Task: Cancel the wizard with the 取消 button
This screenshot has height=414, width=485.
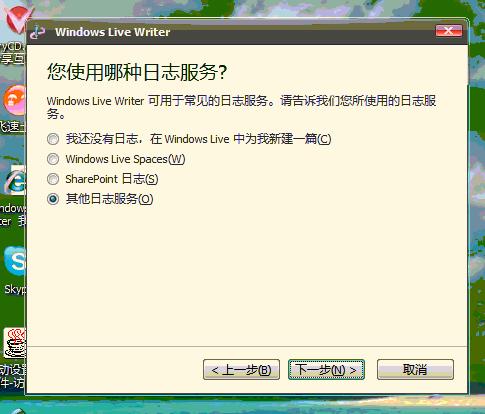Action: (x=415, y=370)
